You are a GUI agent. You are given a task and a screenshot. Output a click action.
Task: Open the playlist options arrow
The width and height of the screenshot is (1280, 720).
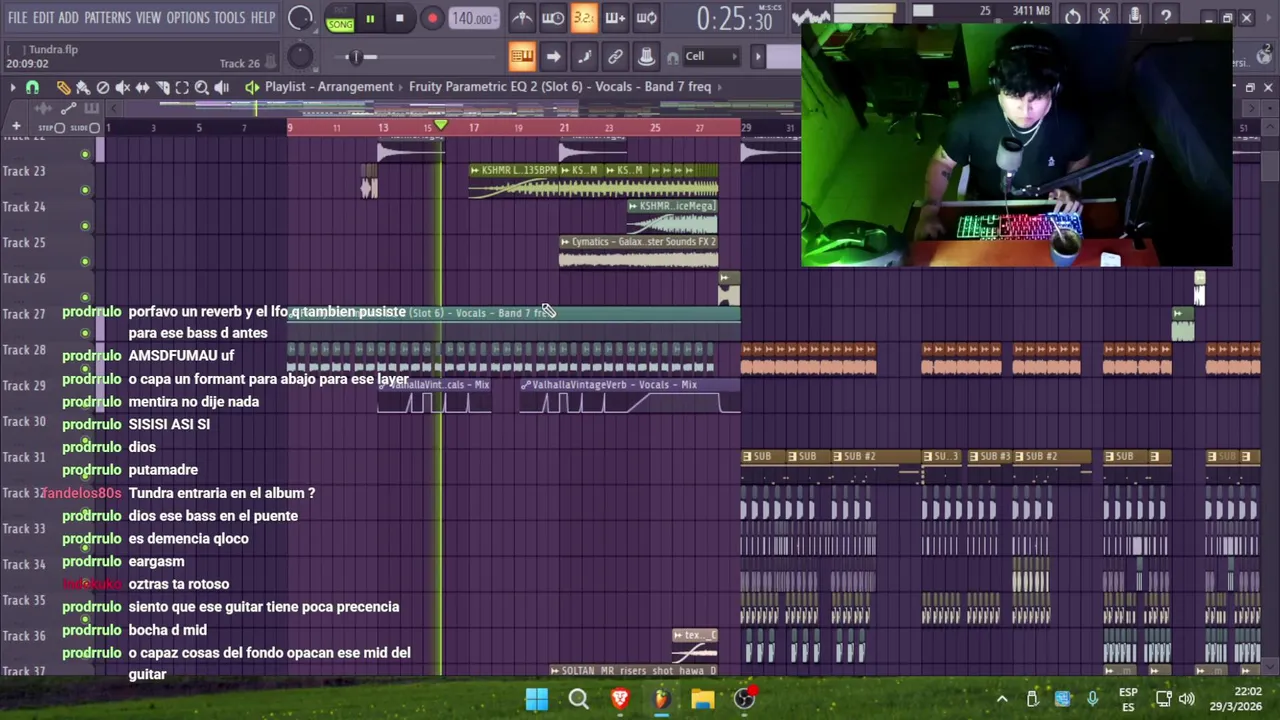pyautogui.click(x=13, y=87)
